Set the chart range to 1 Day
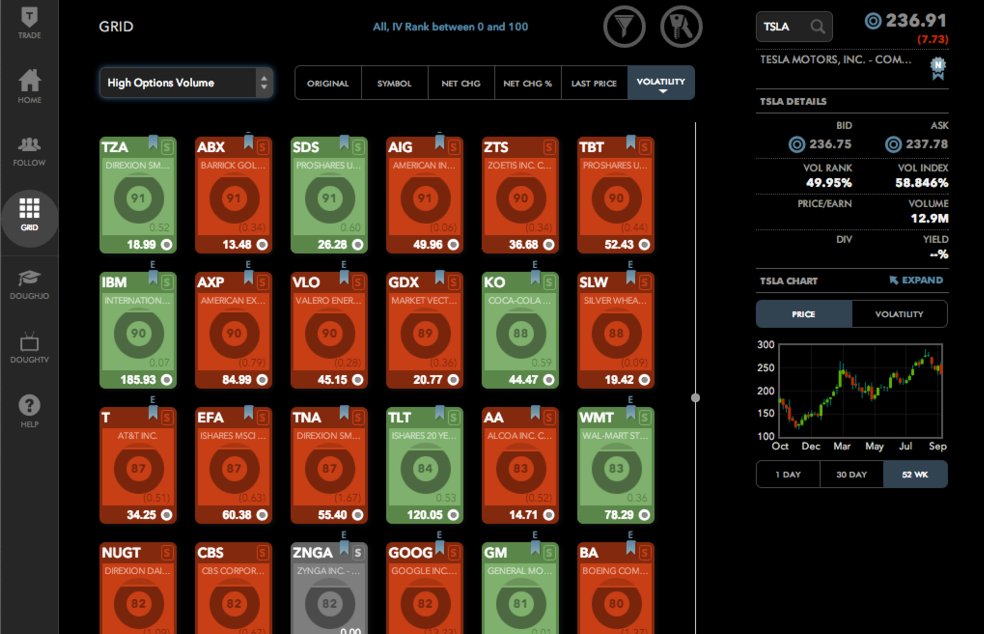This screenshot has height=634, width=984. [788, 475]
